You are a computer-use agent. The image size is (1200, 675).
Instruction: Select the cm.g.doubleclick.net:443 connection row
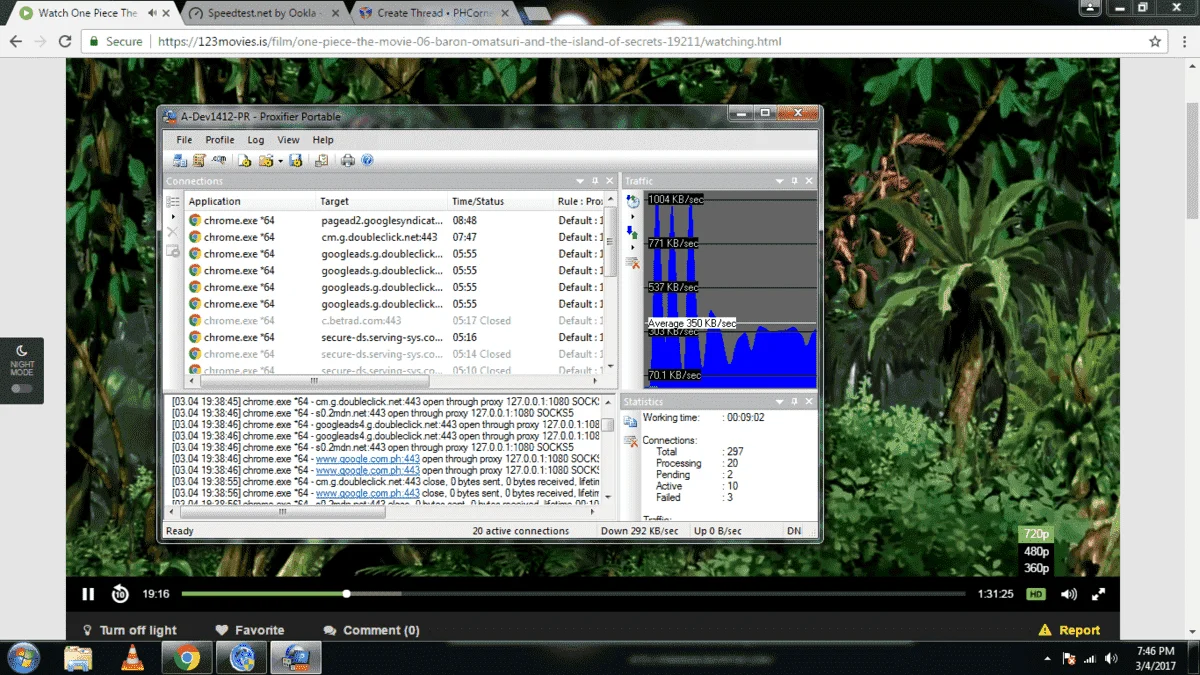click(x=396, y=237)
